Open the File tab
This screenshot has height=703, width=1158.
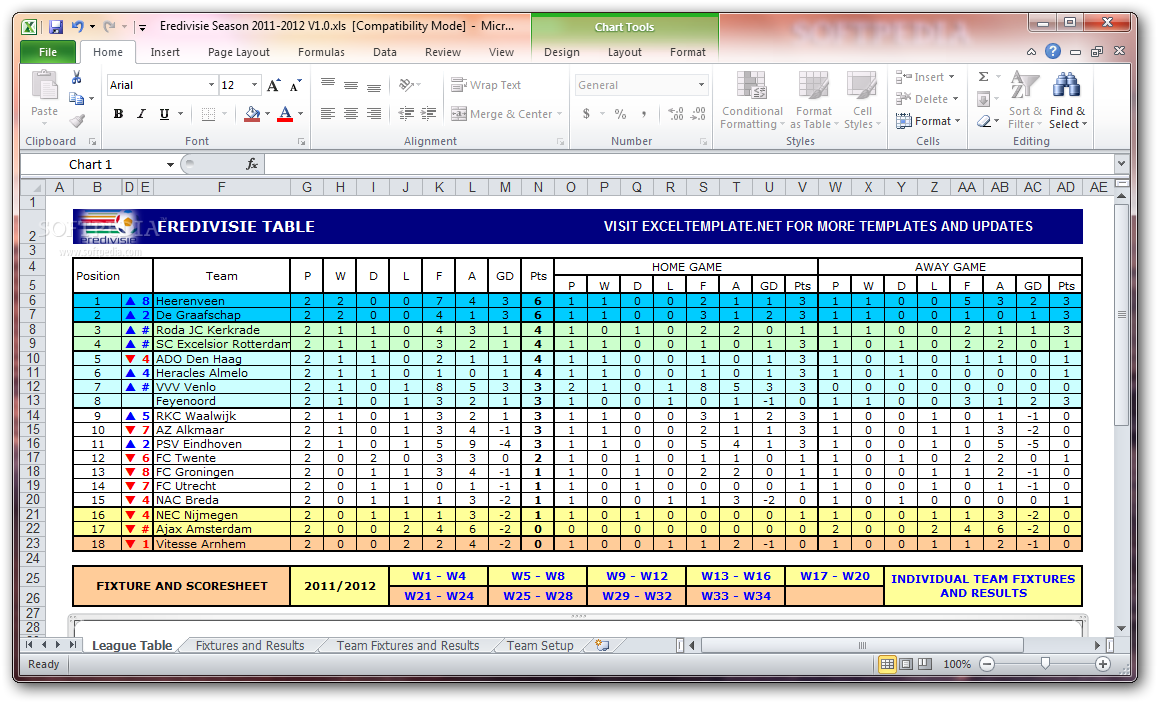(x=48, y=52)
